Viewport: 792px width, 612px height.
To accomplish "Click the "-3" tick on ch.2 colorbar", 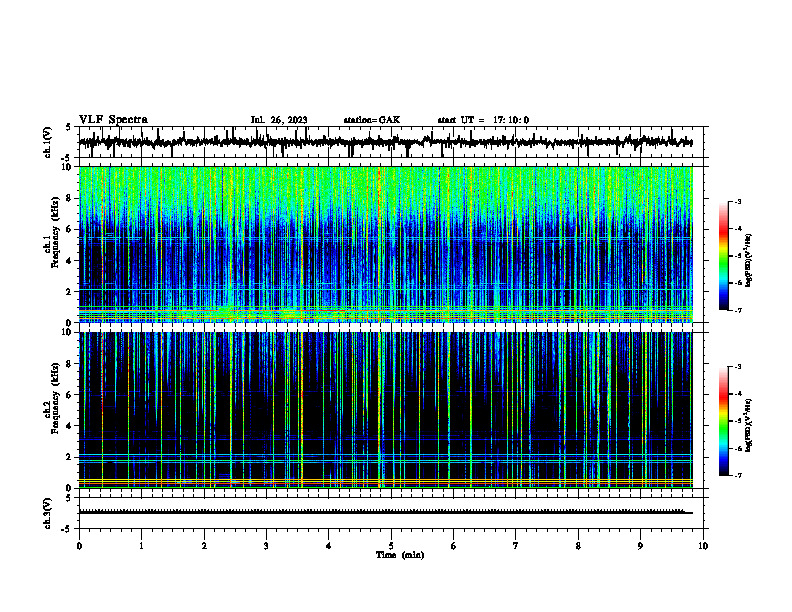I will (x=738, y=367).
